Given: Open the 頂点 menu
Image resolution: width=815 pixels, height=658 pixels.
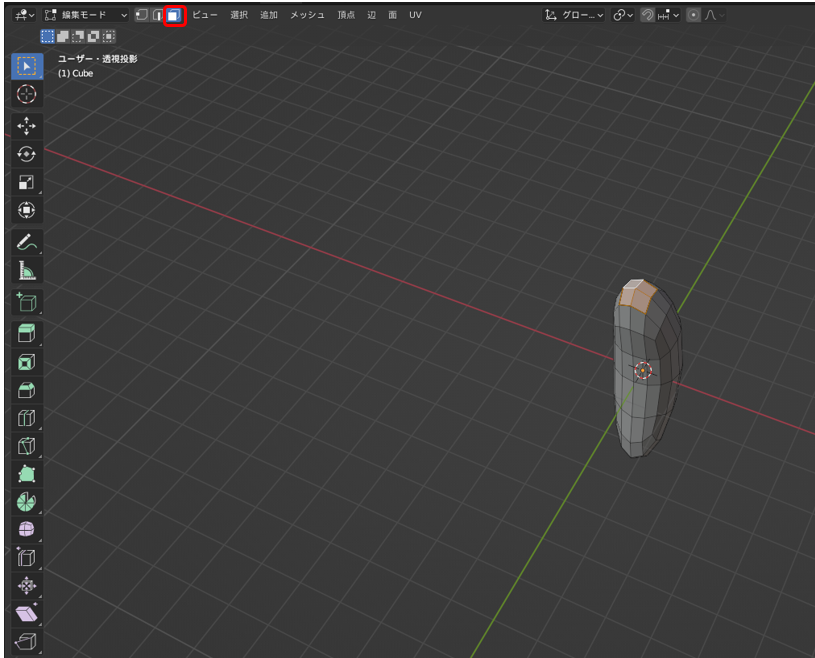Looking at the screenshot, I should (346, 15).
